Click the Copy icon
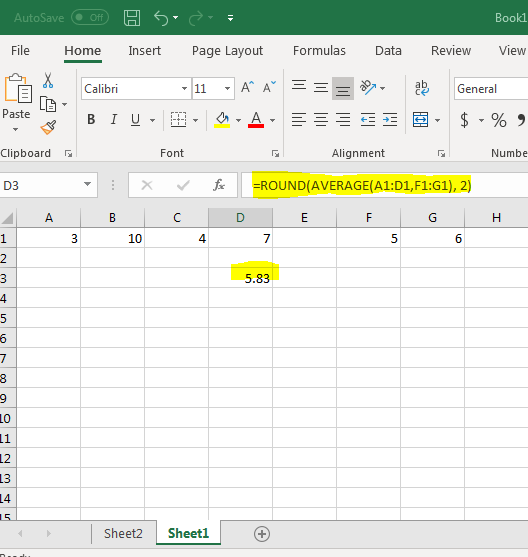 click(x=48, y=104)
